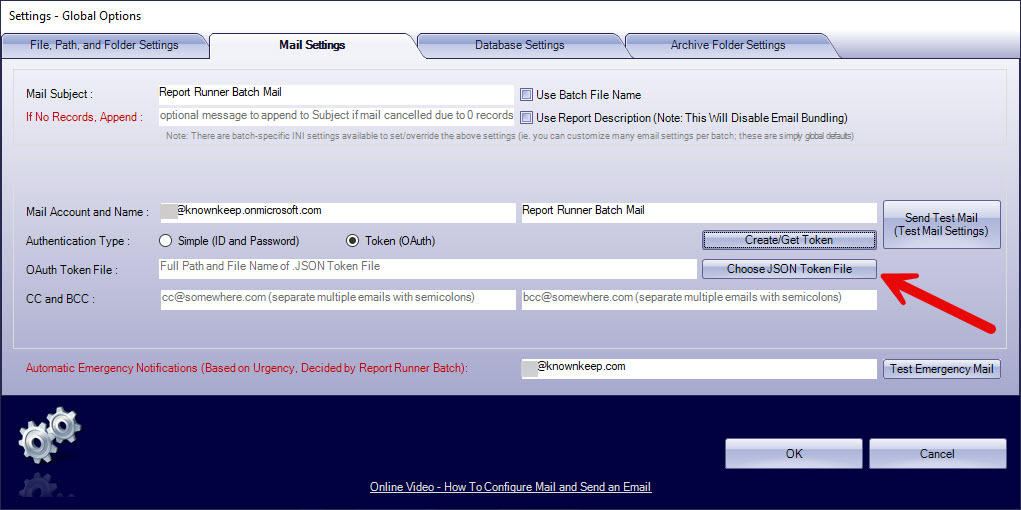
Task: Switch to Database Settings tab
Action: (x=519, y=45)
